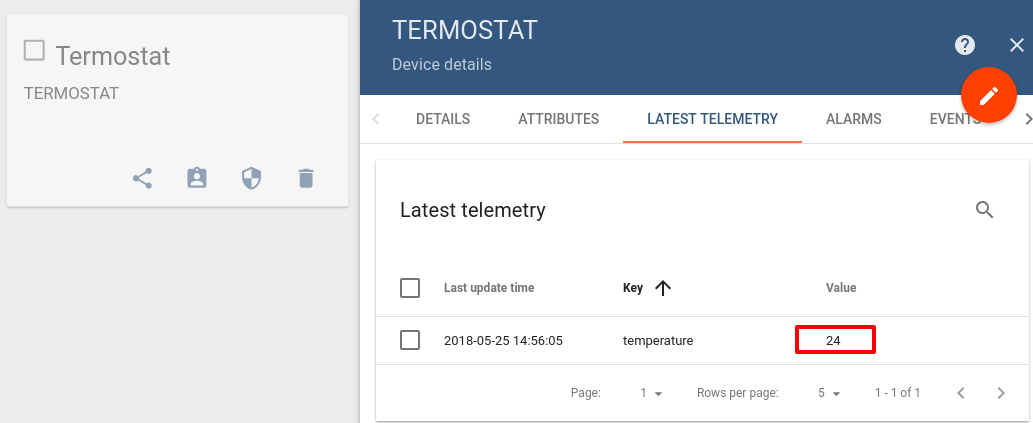Open the Page number dropdown
The image size is (1033, 423).
[x=651, y=393]
